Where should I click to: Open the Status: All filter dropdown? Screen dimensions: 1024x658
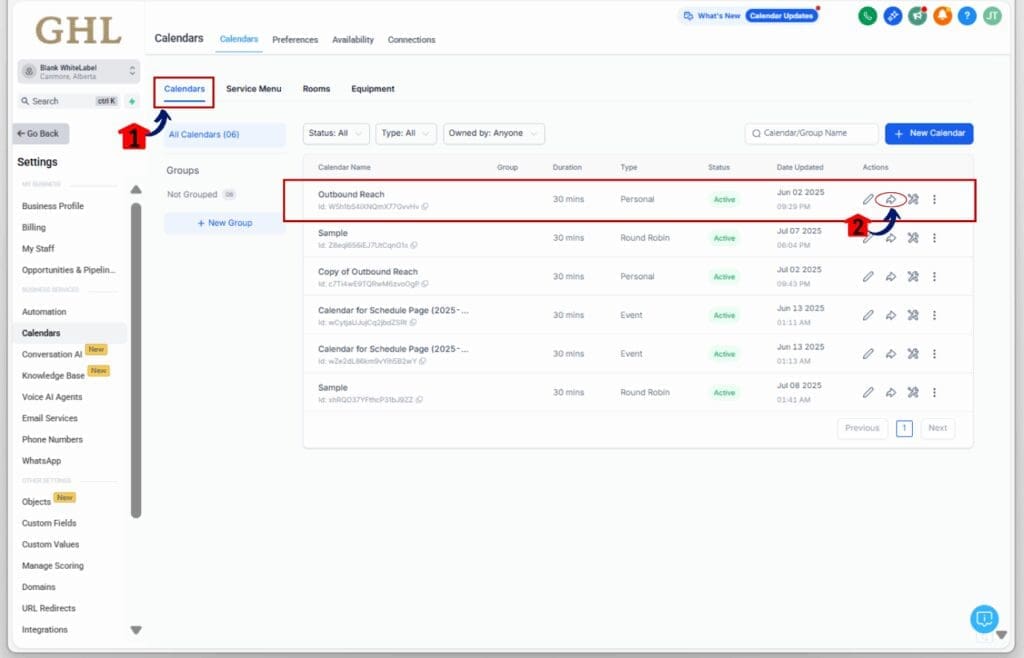click(x=336, y=133)
